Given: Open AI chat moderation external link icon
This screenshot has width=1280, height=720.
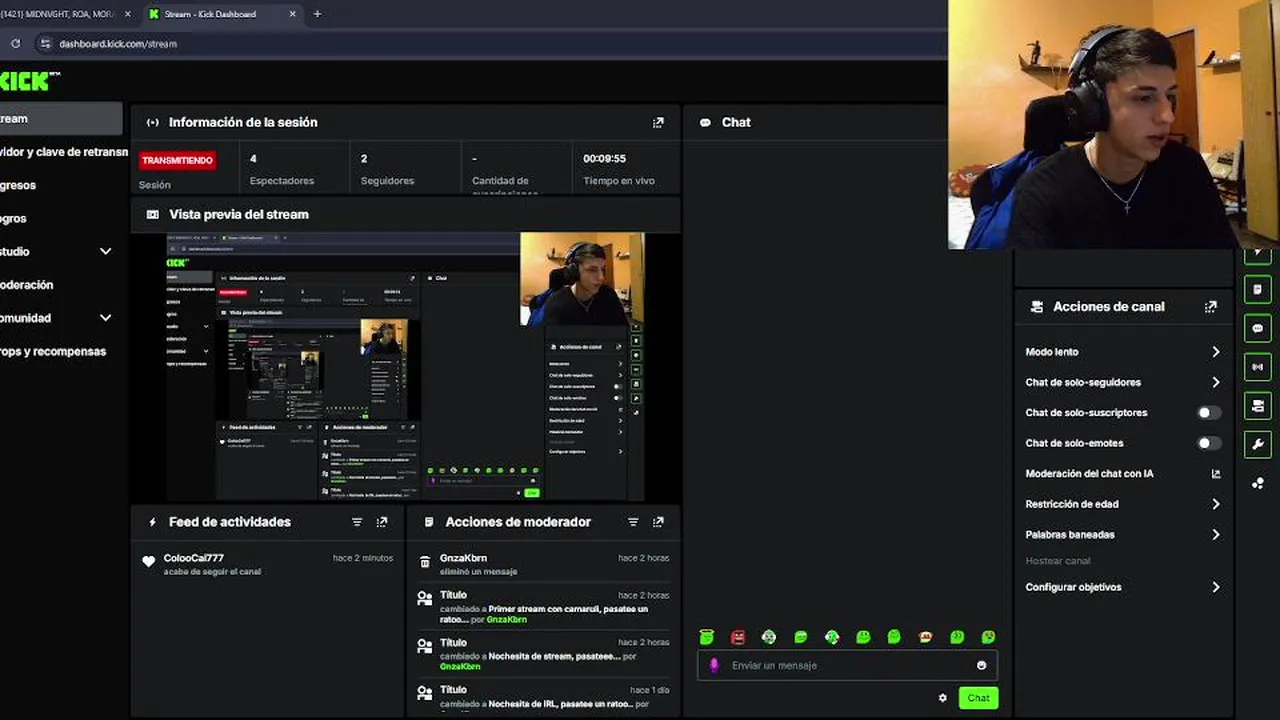Looking at the screenshot, I should pos(1216,474).
